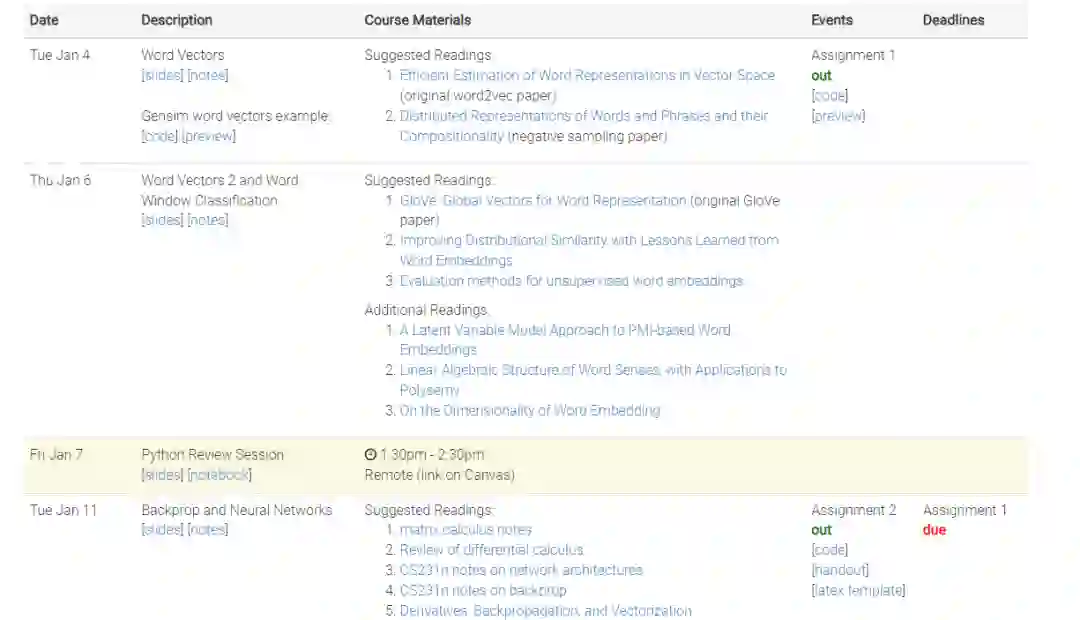Open the Python Review Session slides

[162, 475]
